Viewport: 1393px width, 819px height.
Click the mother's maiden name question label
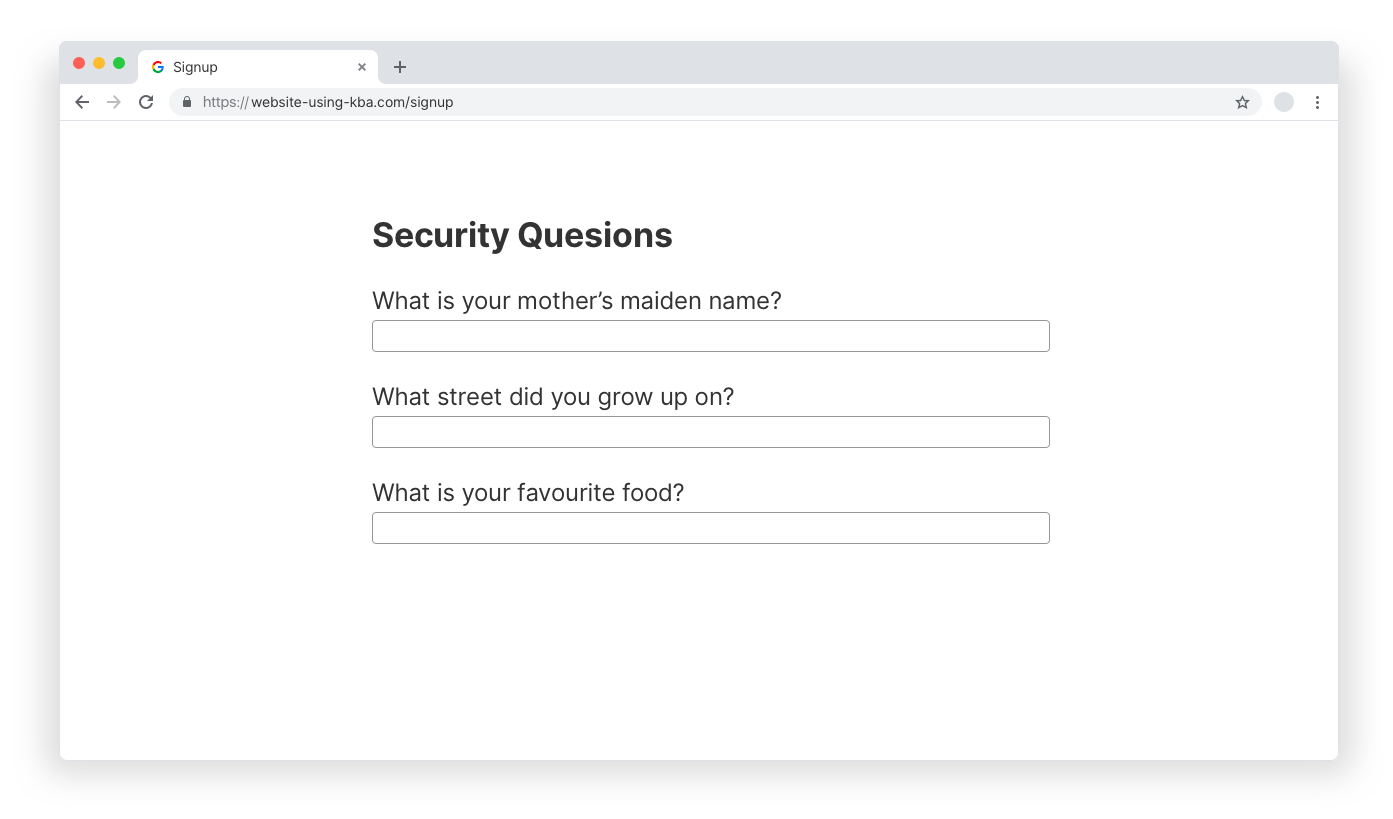click(x=577, y=301)
